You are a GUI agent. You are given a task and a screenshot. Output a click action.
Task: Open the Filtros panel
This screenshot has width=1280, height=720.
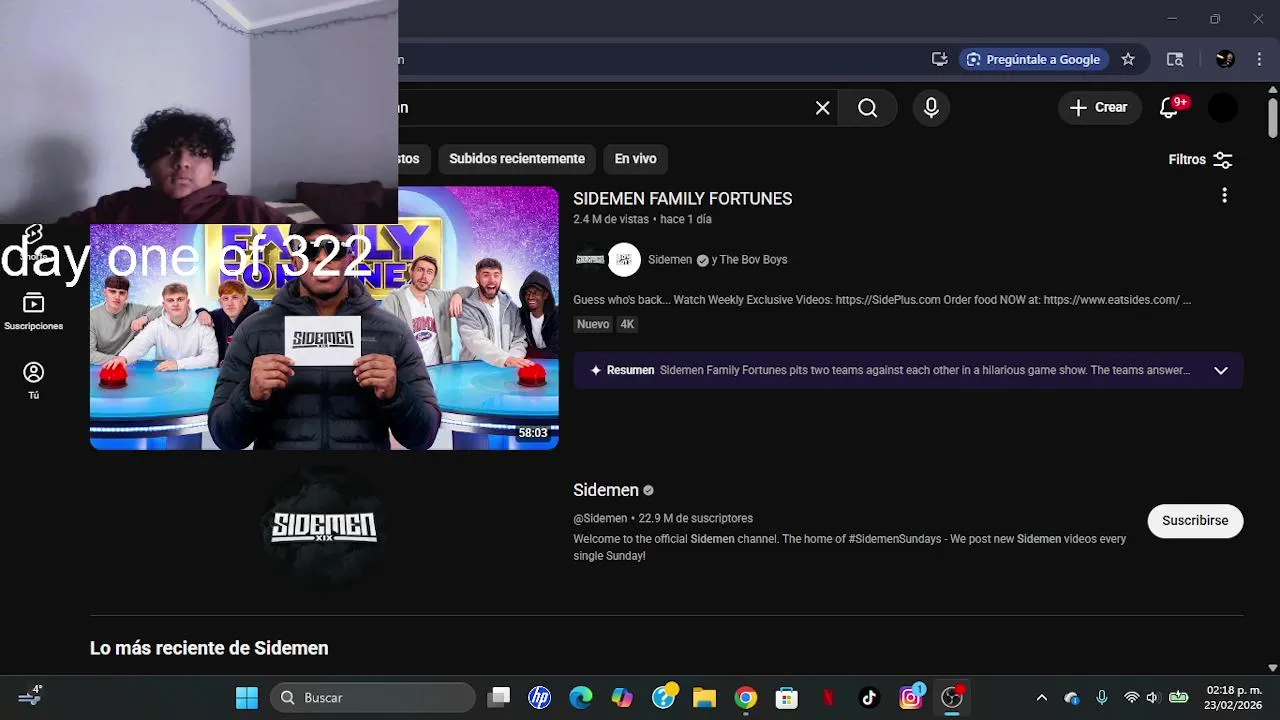coord(1200,159)
